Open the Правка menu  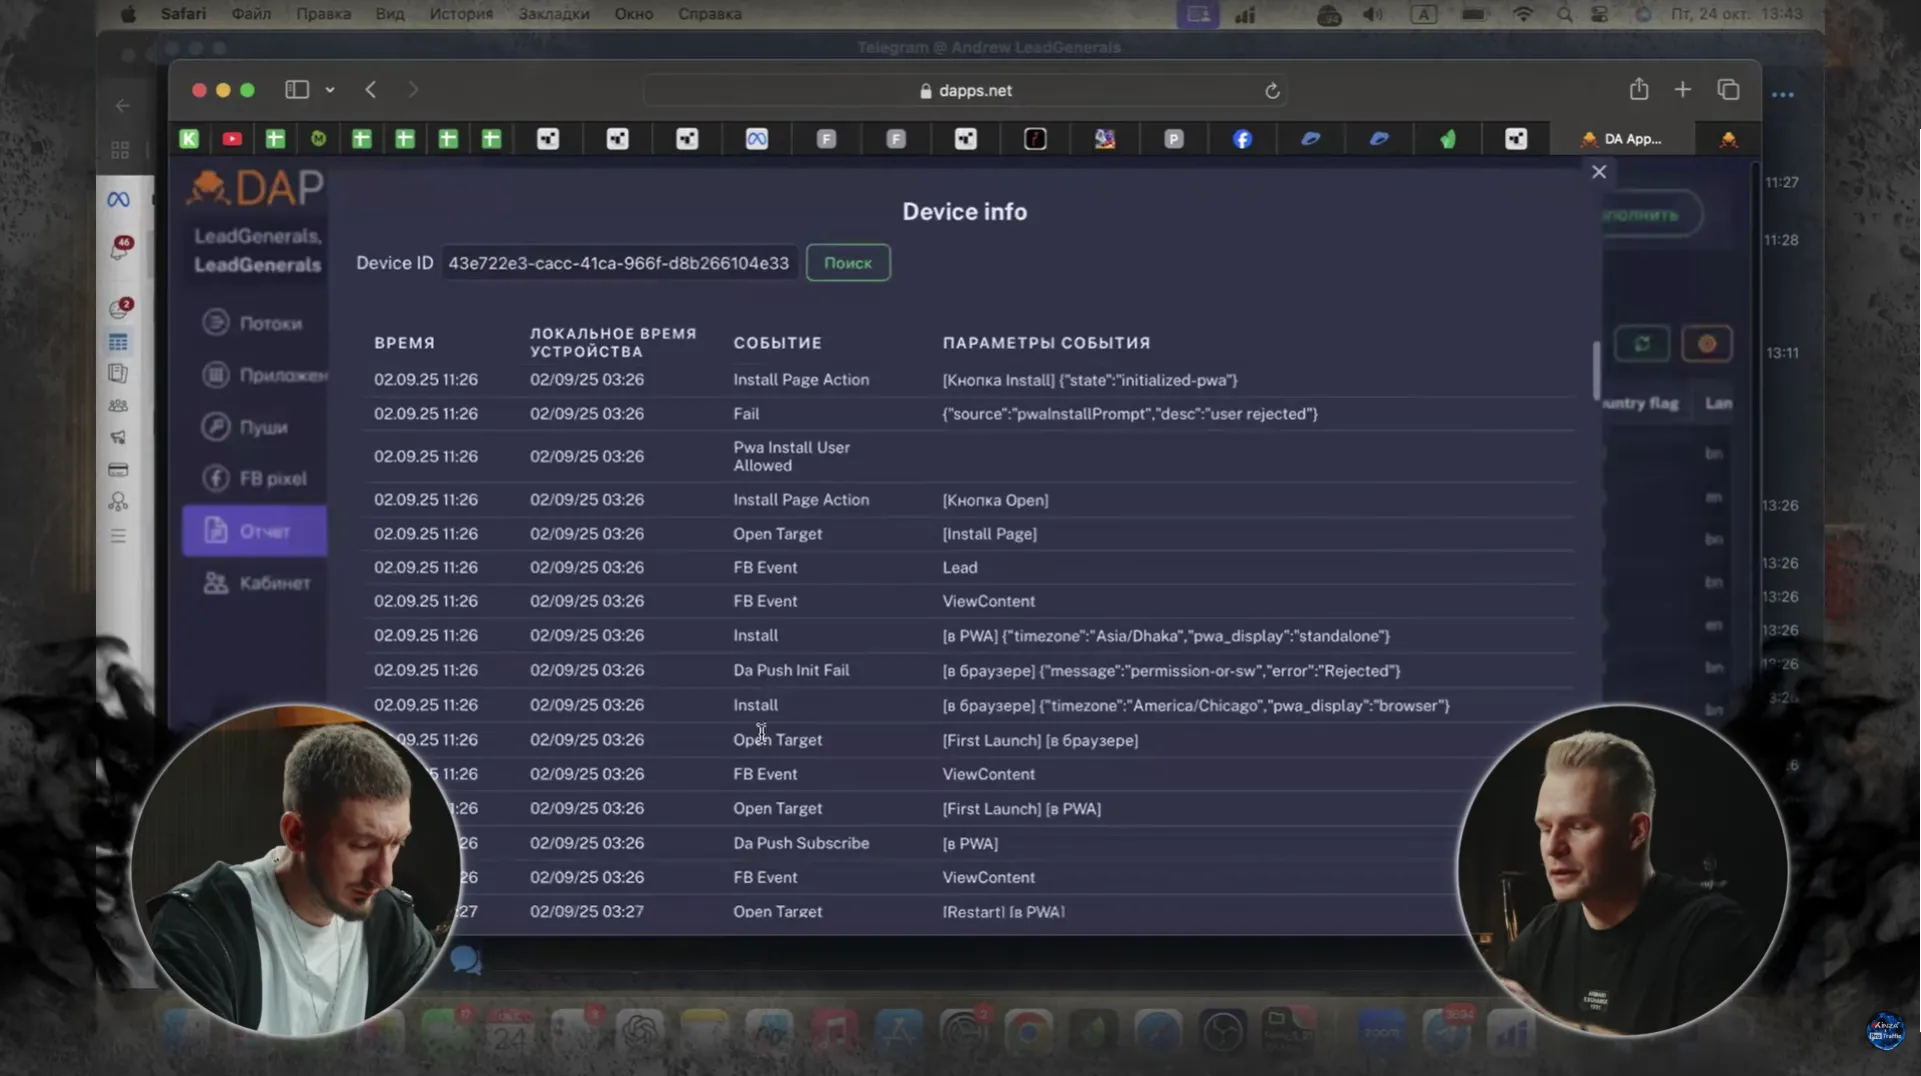323,14
